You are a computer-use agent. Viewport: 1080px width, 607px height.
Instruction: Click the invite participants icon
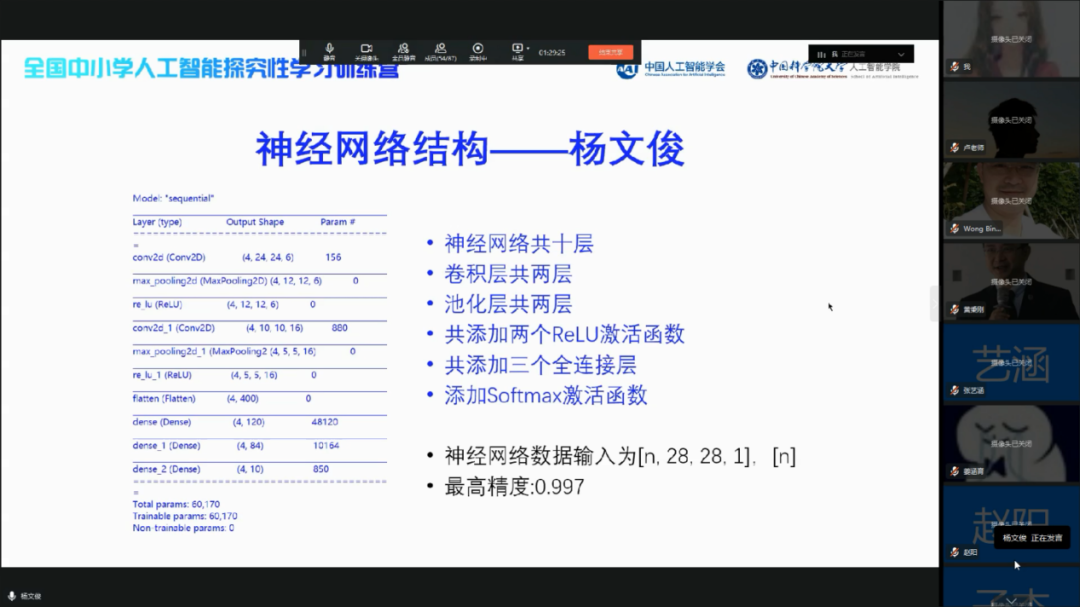[x=403, y=49]
